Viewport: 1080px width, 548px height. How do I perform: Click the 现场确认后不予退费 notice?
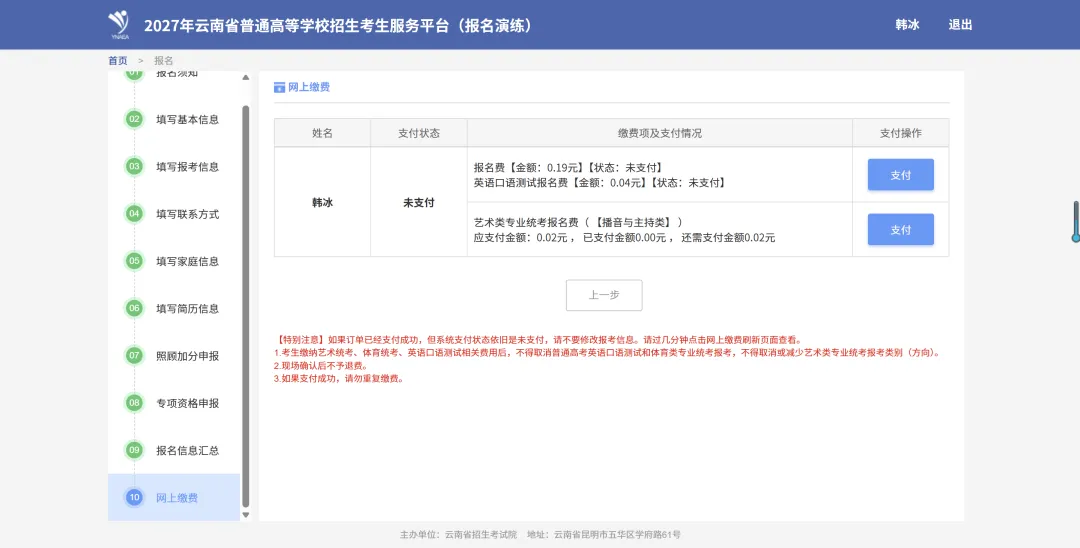[x=321, y=366]
